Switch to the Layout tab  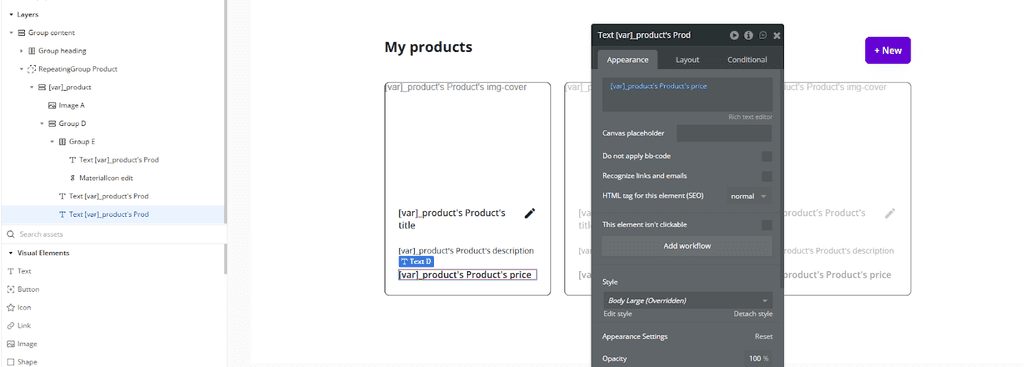[x=687, y=59]
